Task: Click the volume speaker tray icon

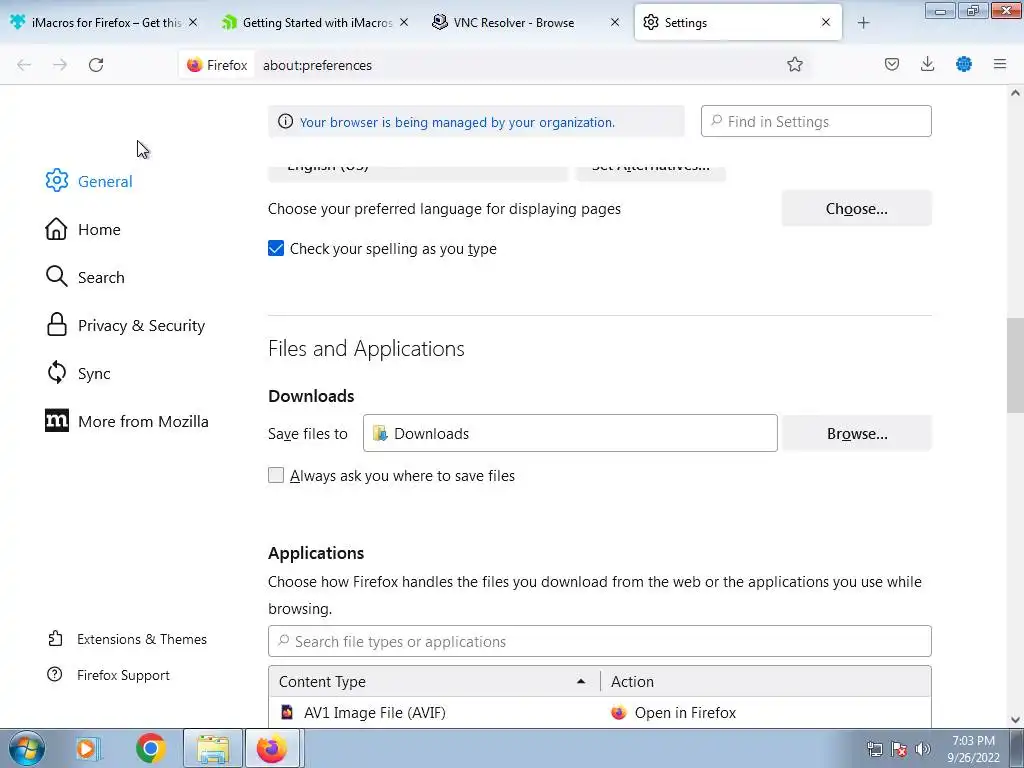Action: click(x=922, y=749)
